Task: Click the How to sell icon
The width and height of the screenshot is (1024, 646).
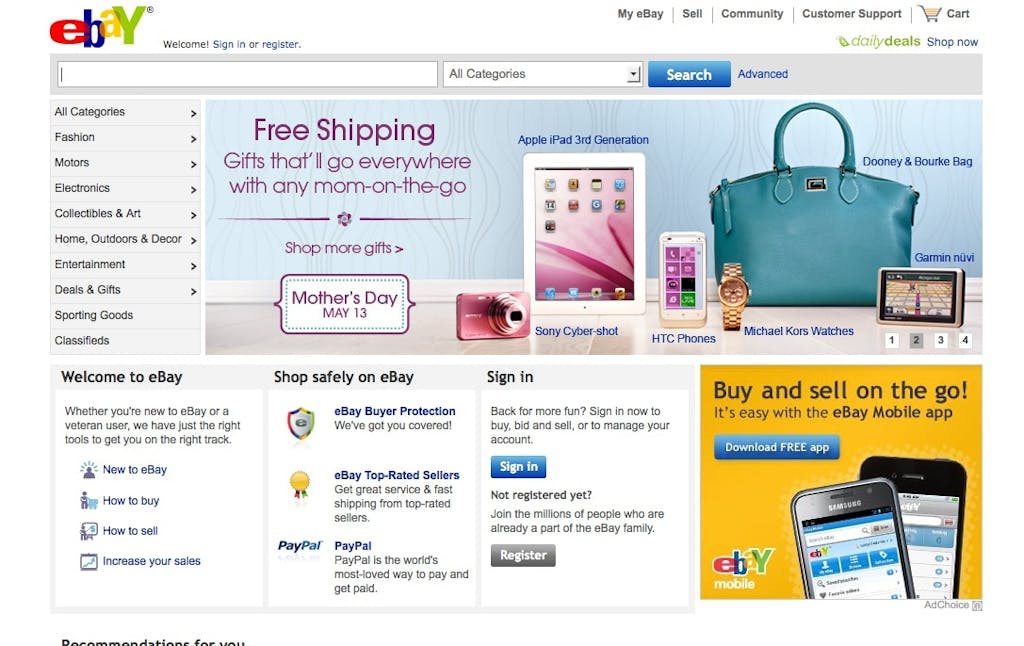Action: 89,531
